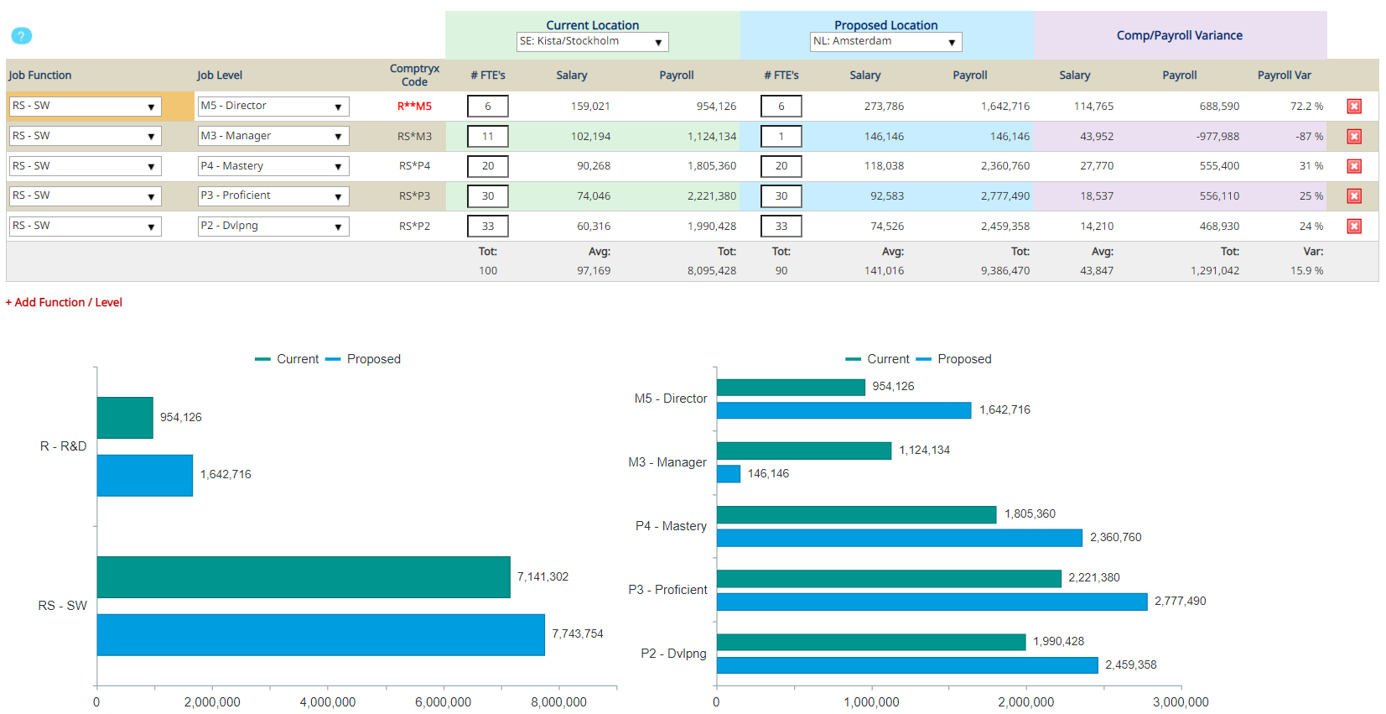Open the Job Level dropdown showing P2 - Dvlpng
This screenshot has height=714, width=1386.
tap(272, 226)
